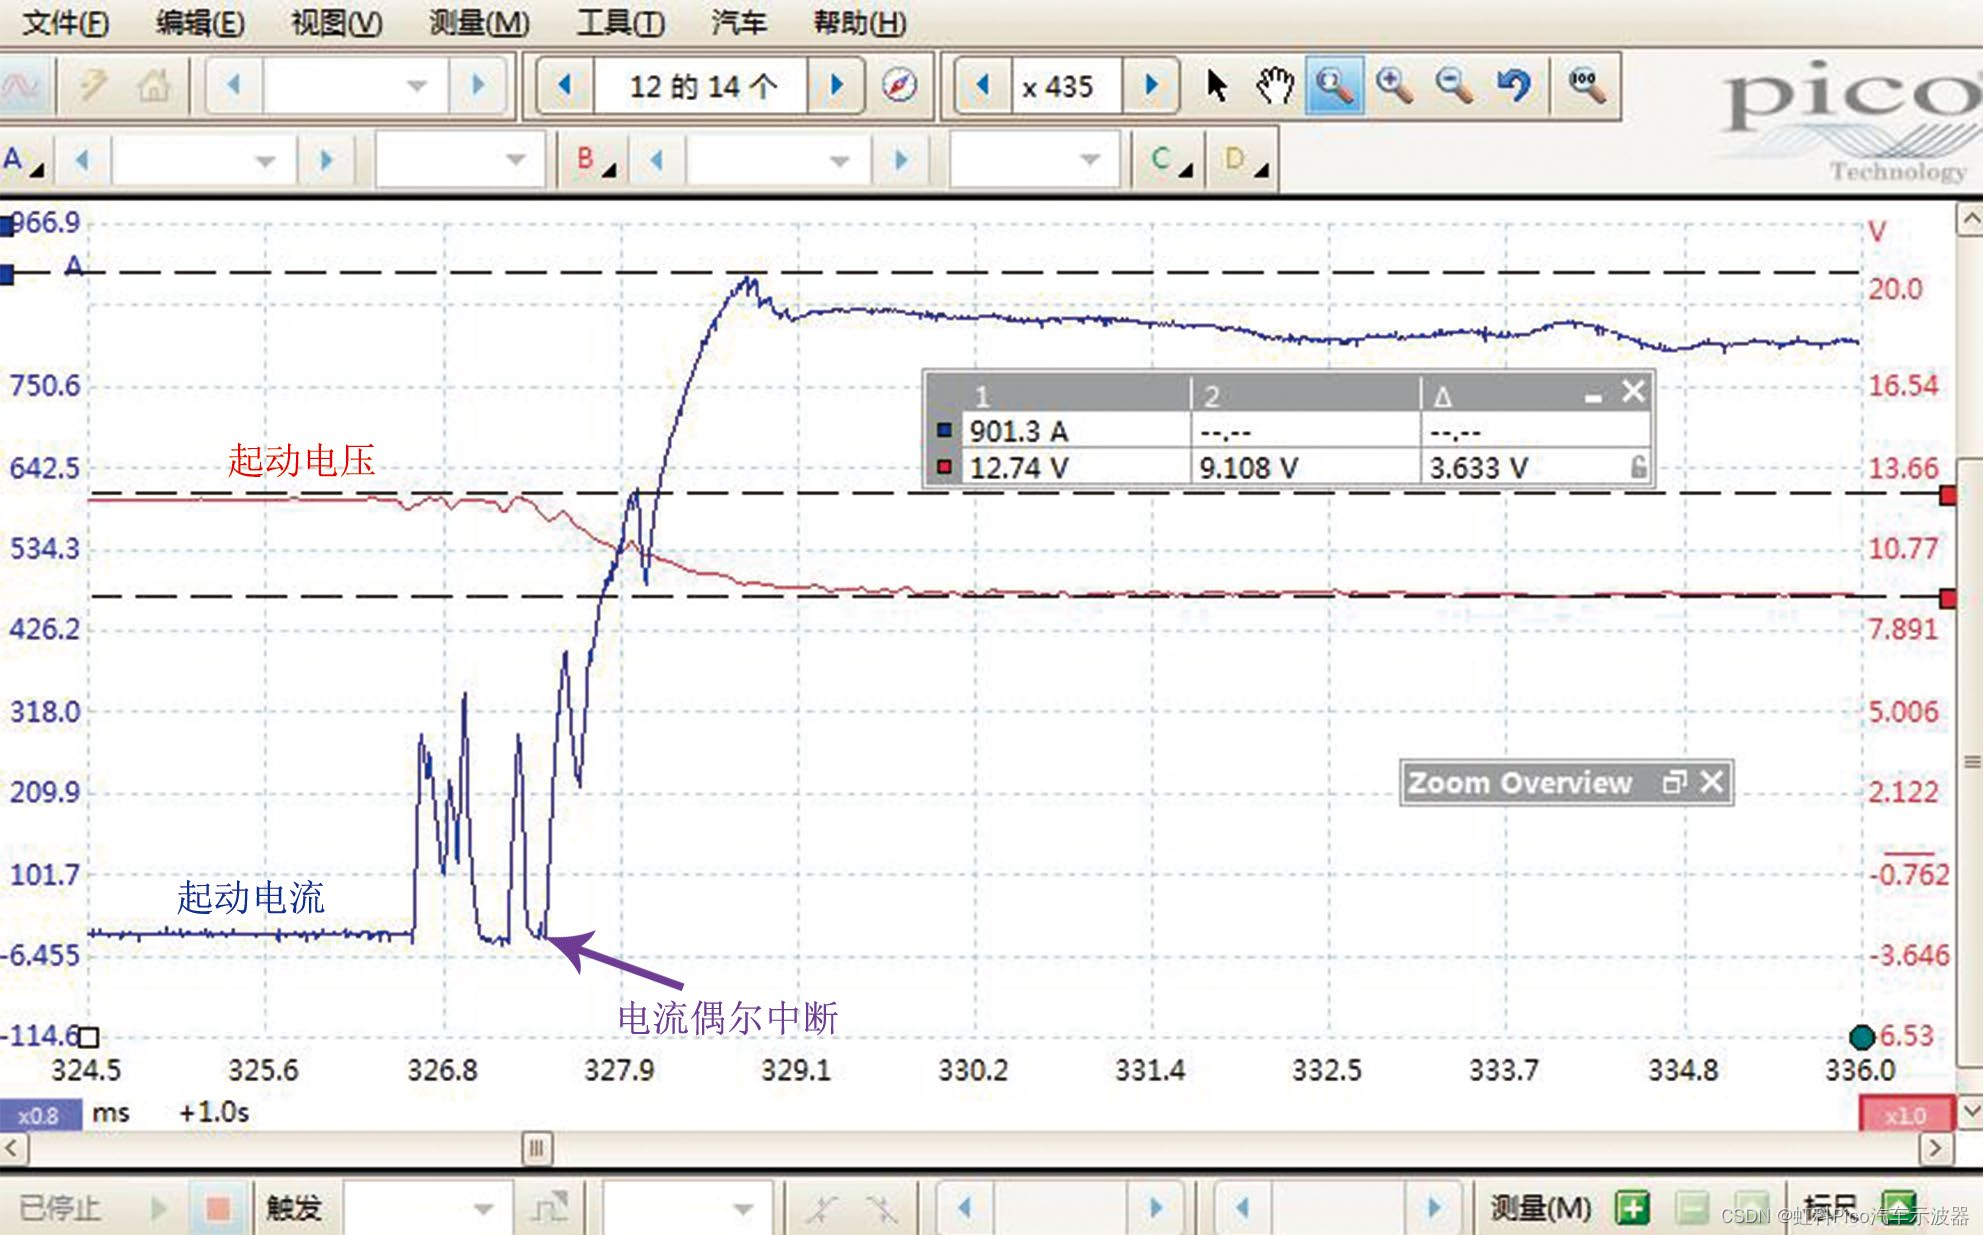This screenshot has width=1984, height=1235.
Task: Select the arrow pointer tool
Action: (1216, 86)
